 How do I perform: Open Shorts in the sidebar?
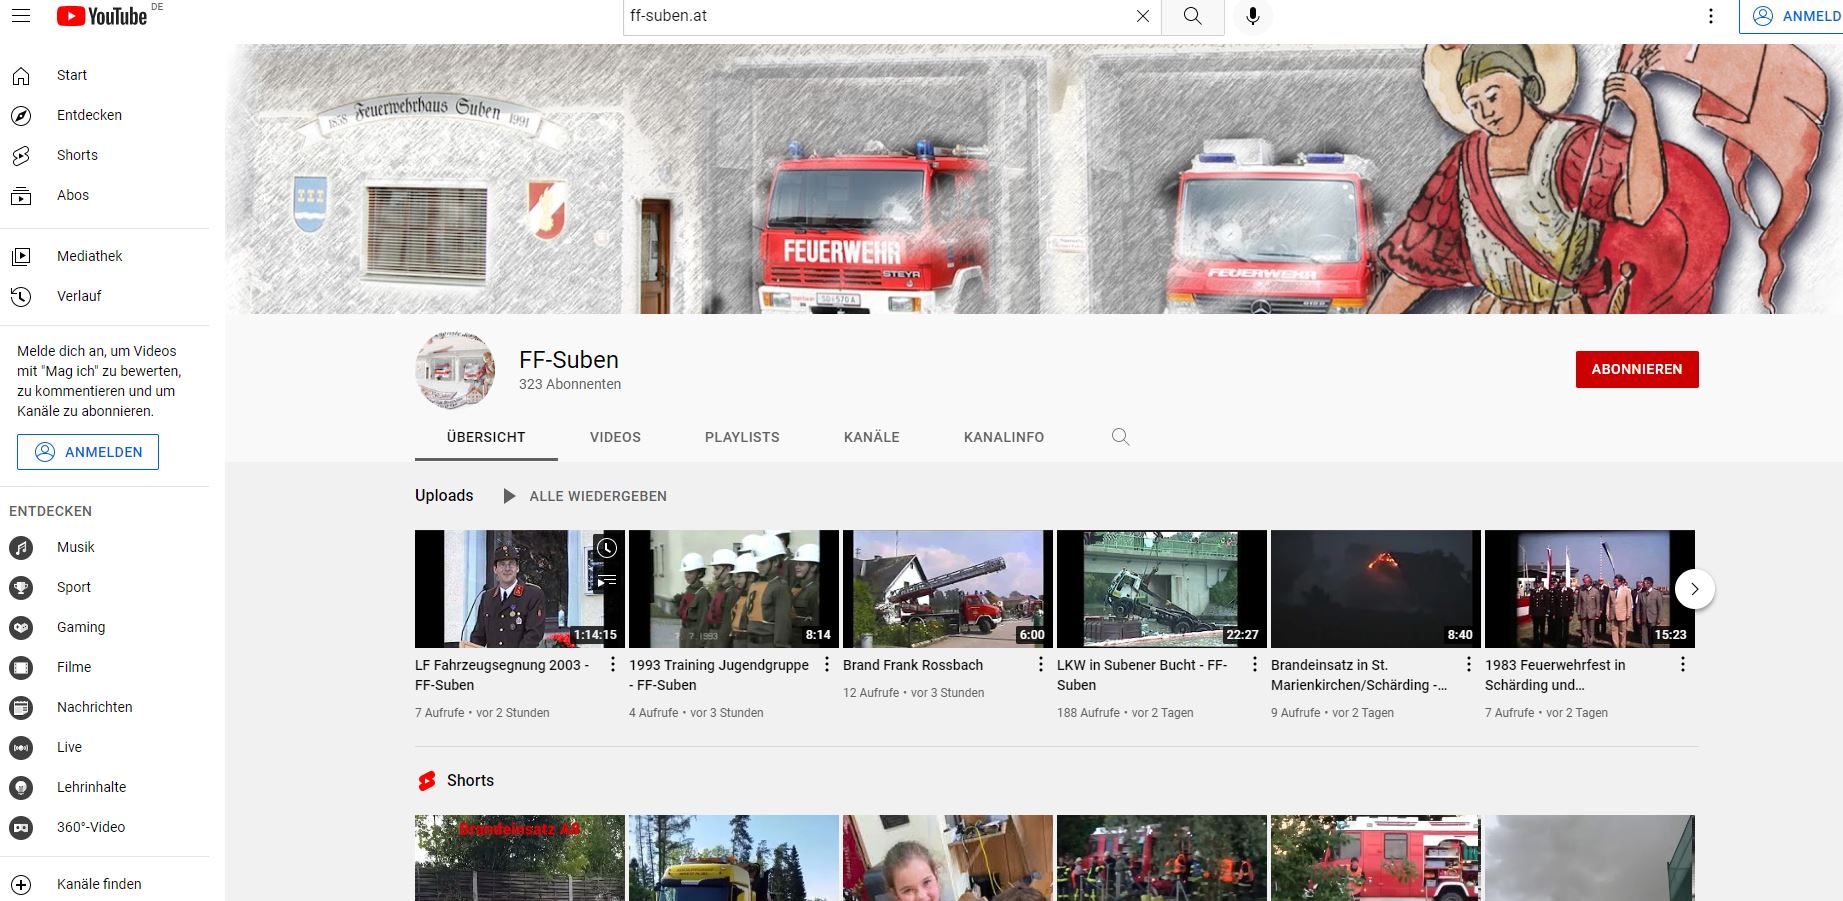(77, 155)
